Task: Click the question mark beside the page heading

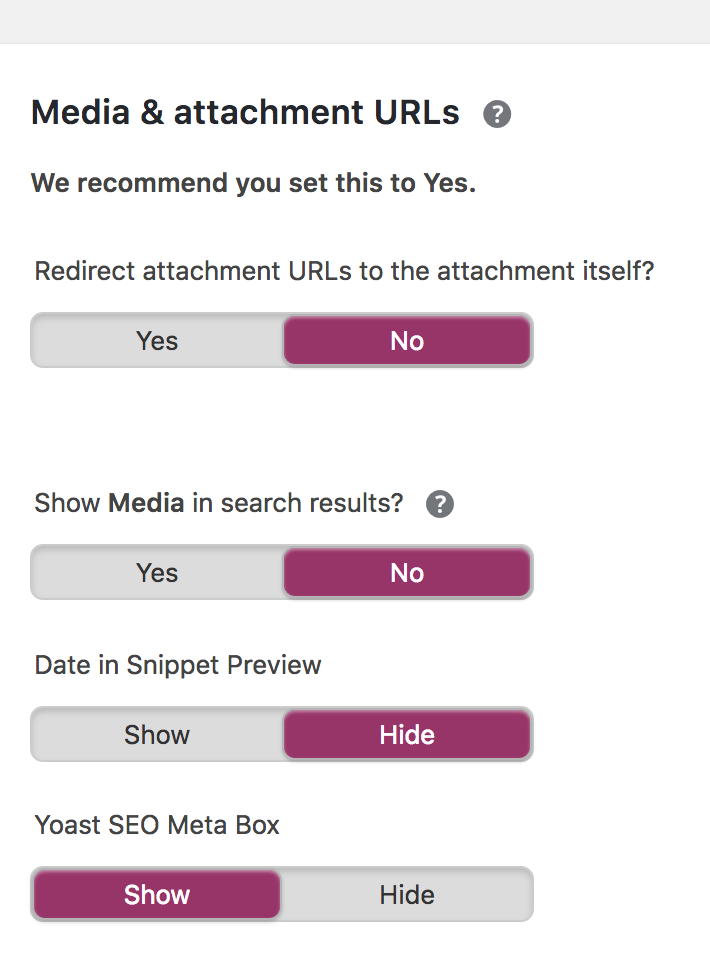Action: tap(496, 114)
